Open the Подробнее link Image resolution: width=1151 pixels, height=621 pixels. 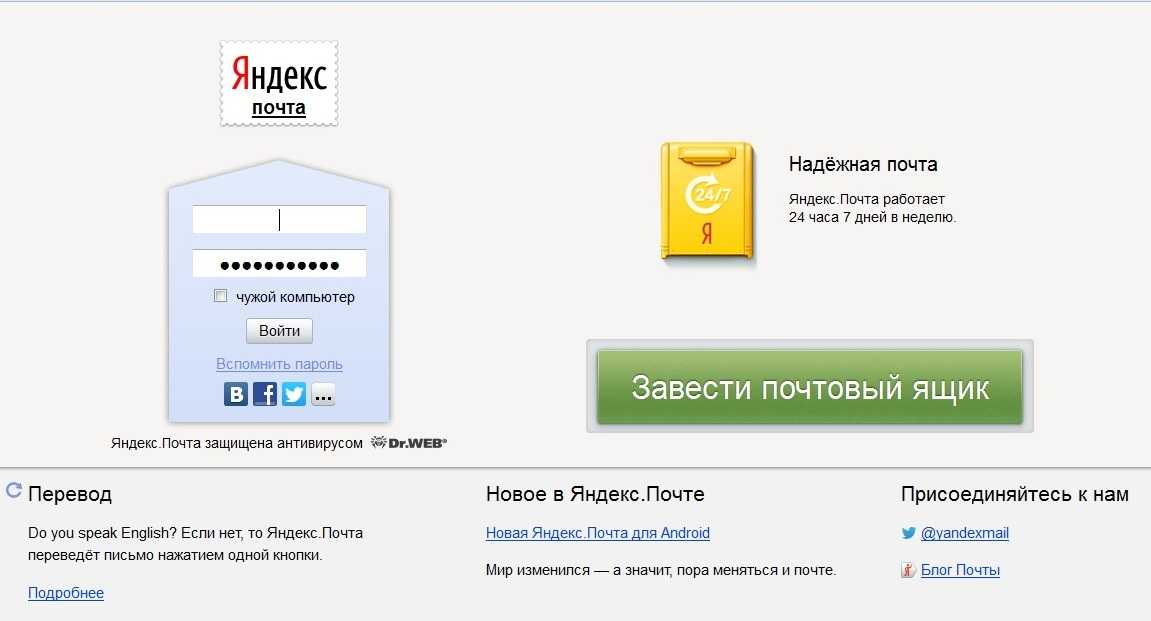[66, 593]
